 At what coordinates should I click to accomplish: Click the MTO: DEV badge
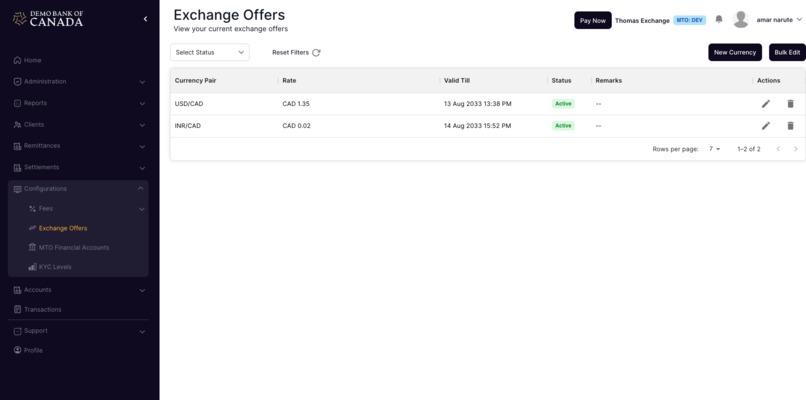[x=689, y=20]
